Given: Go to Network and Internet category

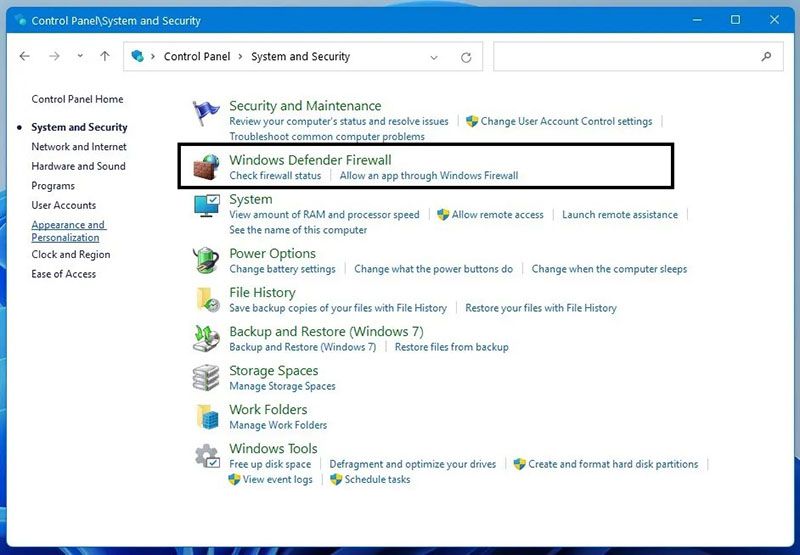Looking at the screenshot, I should point(79,147).
